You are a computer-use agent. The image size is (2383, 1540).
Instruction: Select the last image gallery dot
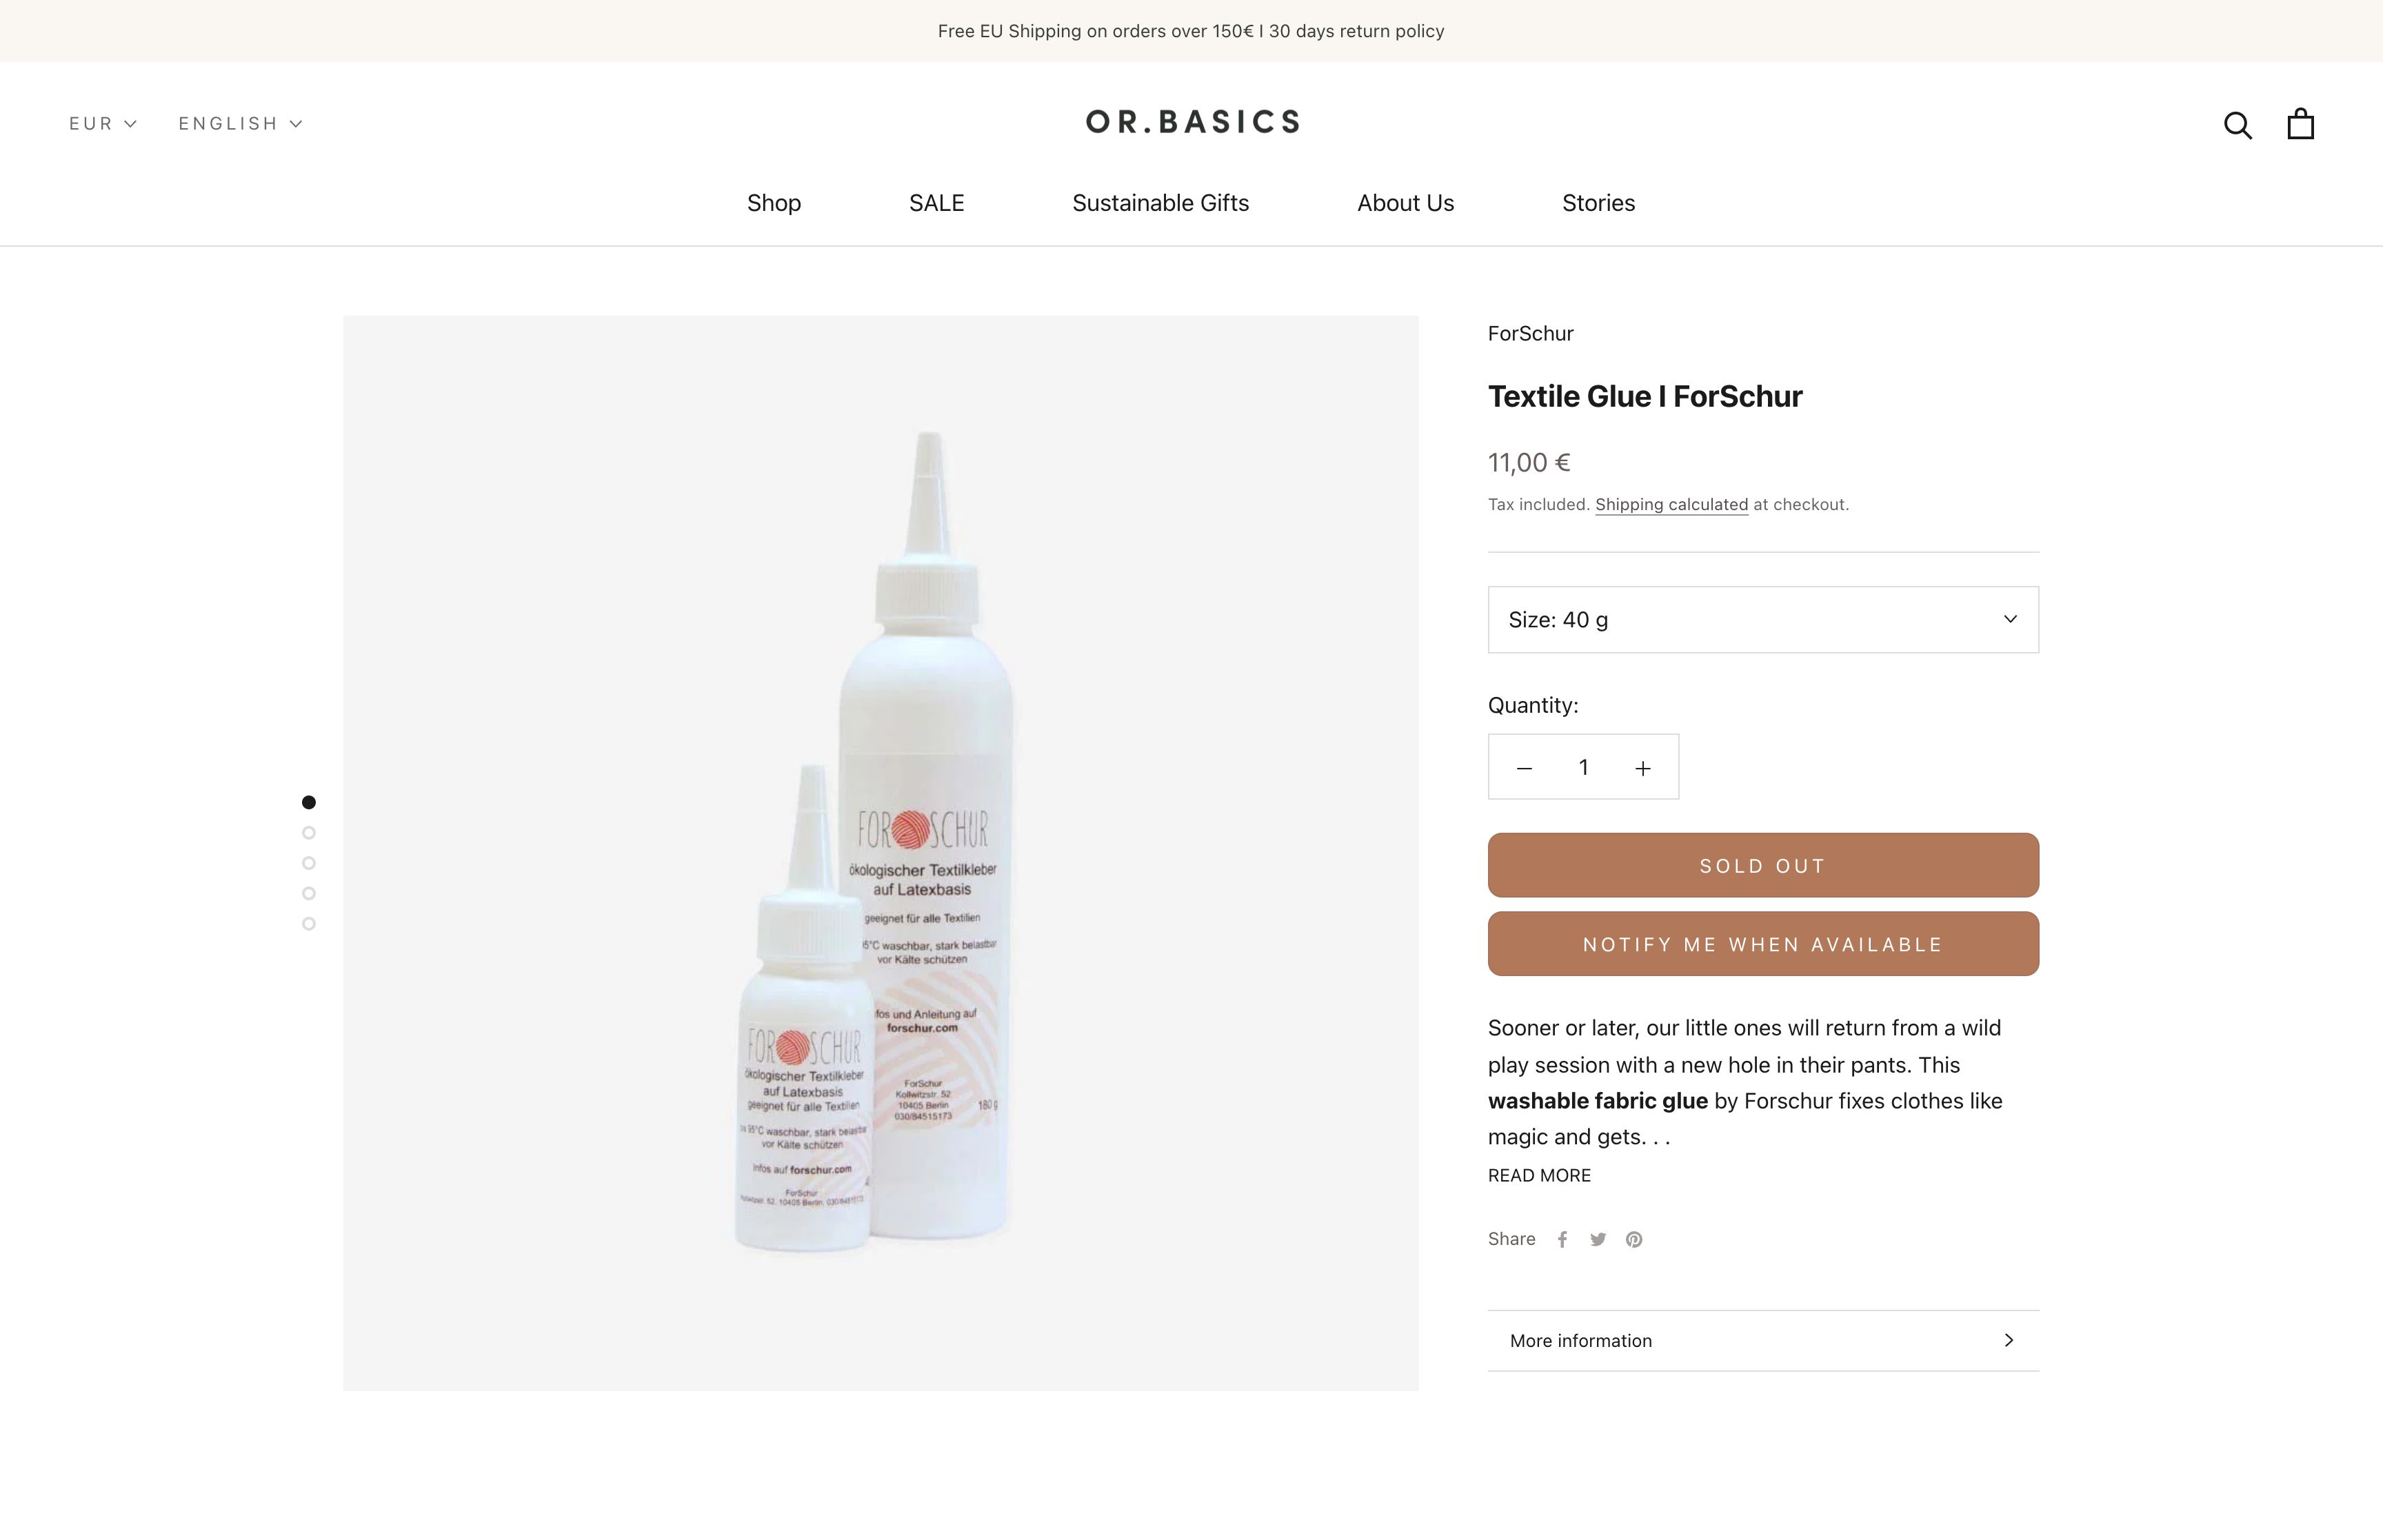point(309,924)
